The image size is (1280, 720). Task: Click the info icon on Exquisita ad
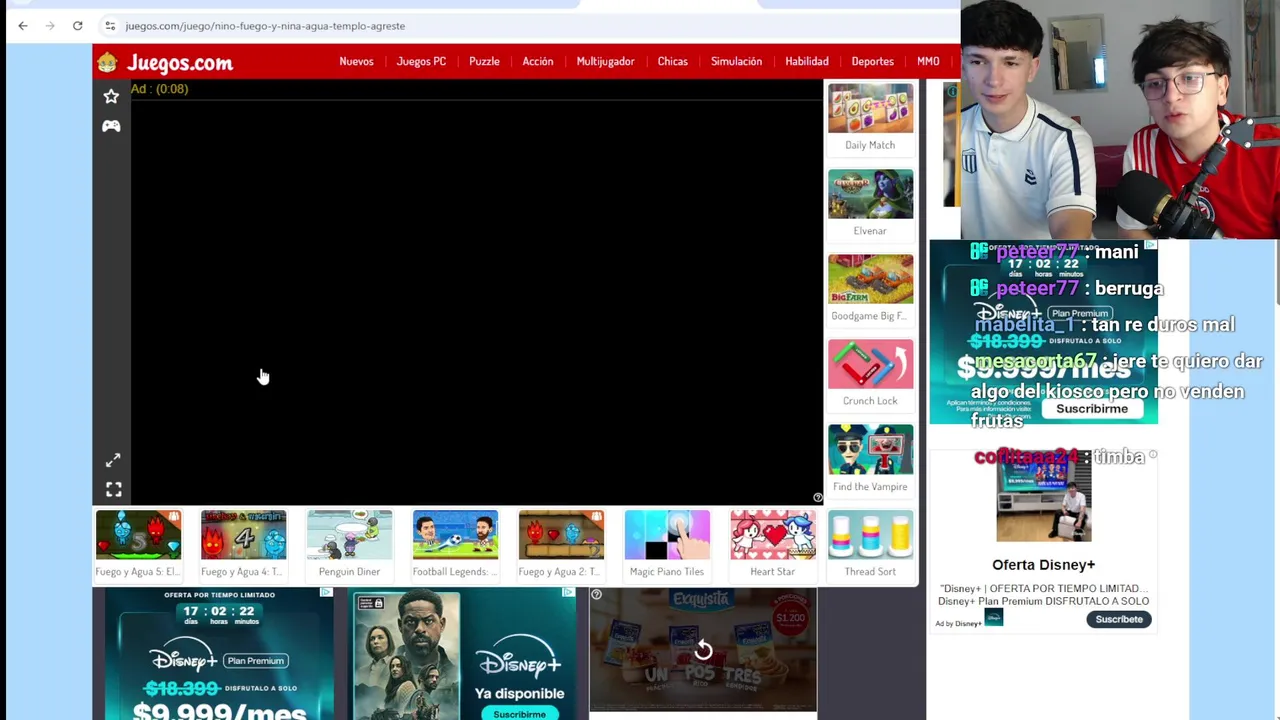[x=596, y=595]
